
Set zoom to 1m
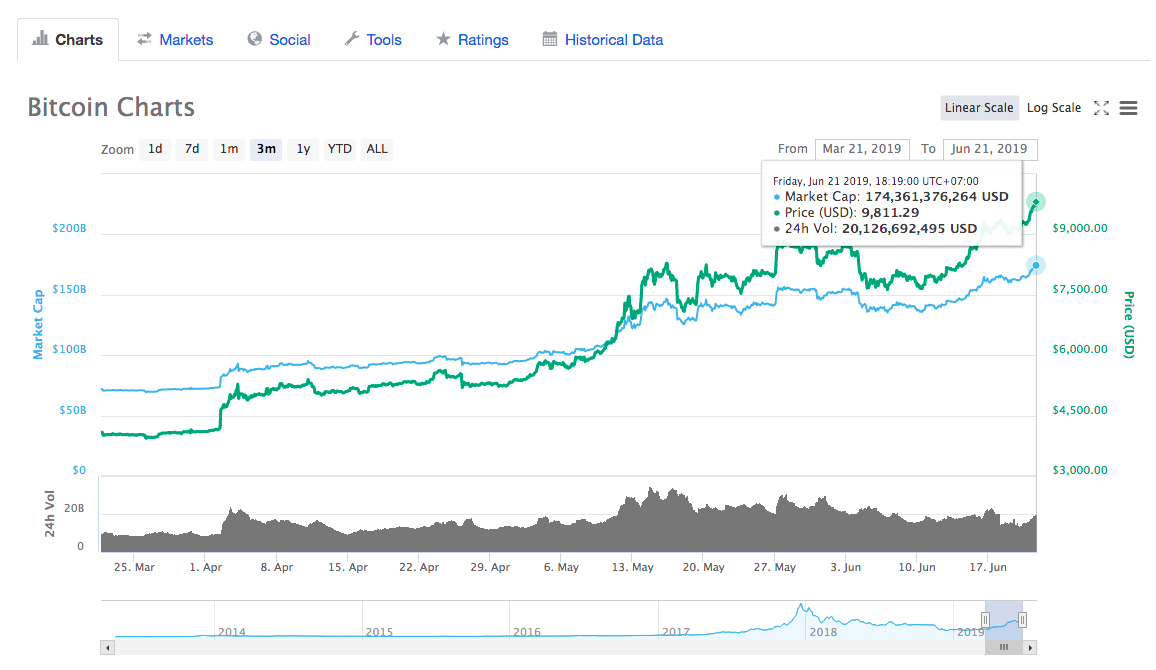229,149
